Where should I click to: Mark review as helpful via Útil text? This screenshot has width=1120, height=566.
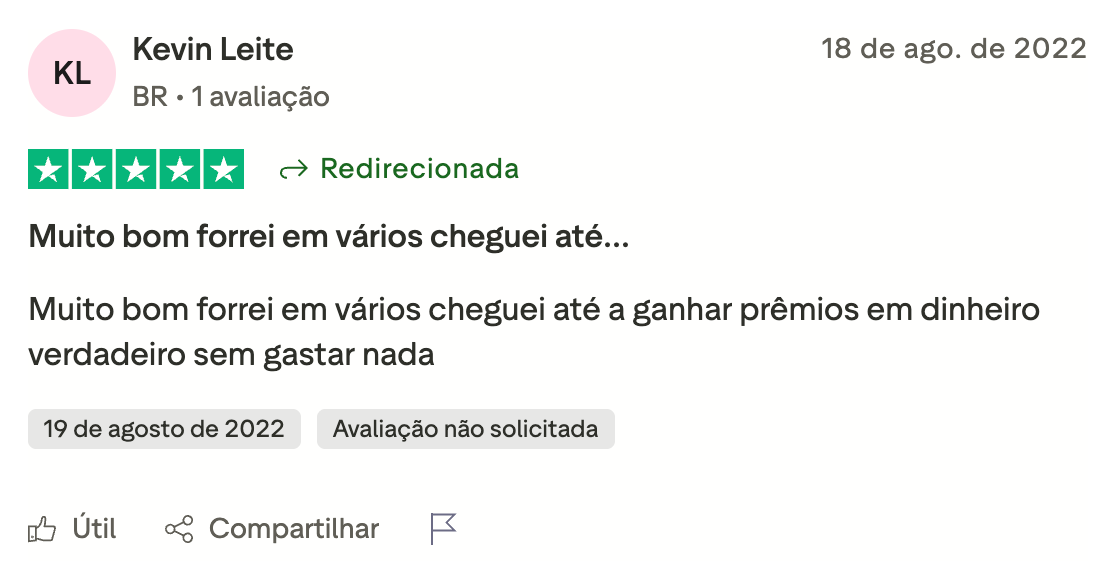(94, 529)
